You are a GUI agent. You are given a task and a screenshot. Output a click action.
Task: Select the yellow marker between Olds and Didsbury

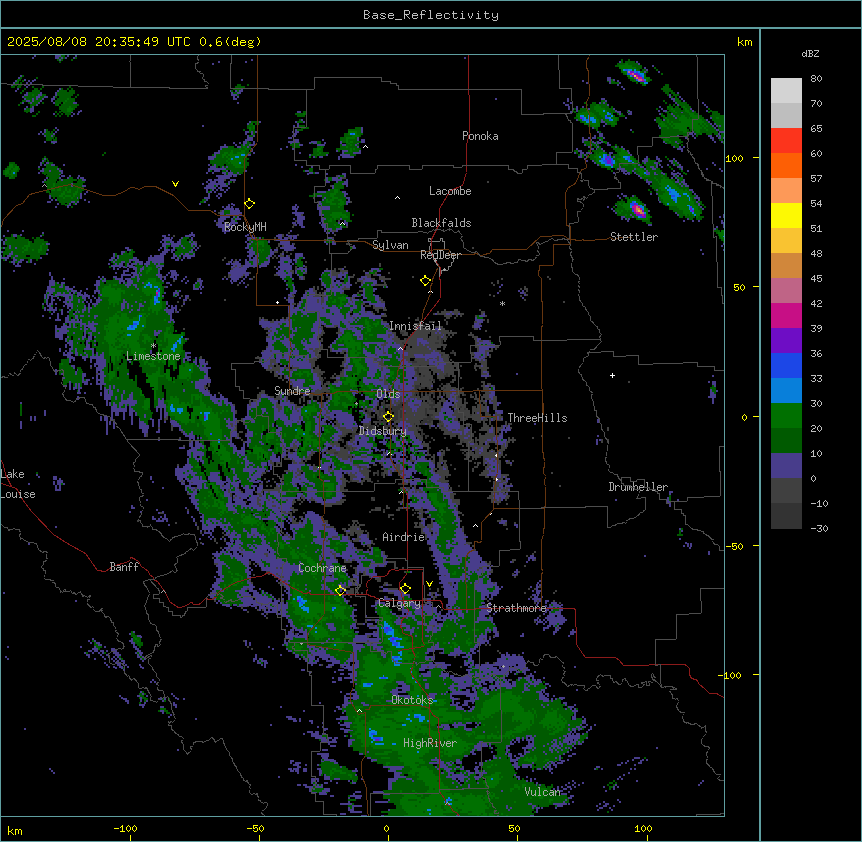(x=388, y=416)
